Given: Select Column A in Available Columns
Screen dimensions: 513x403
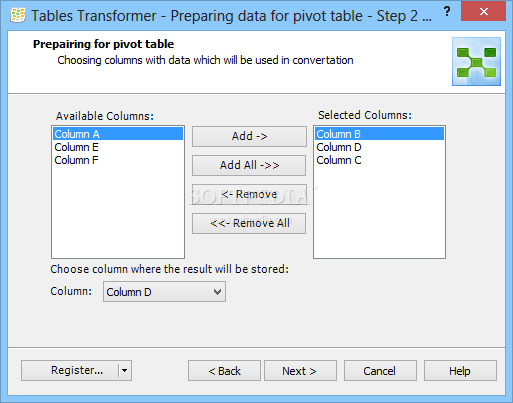Looking at the screenshot, I should (x=118, y=134).
